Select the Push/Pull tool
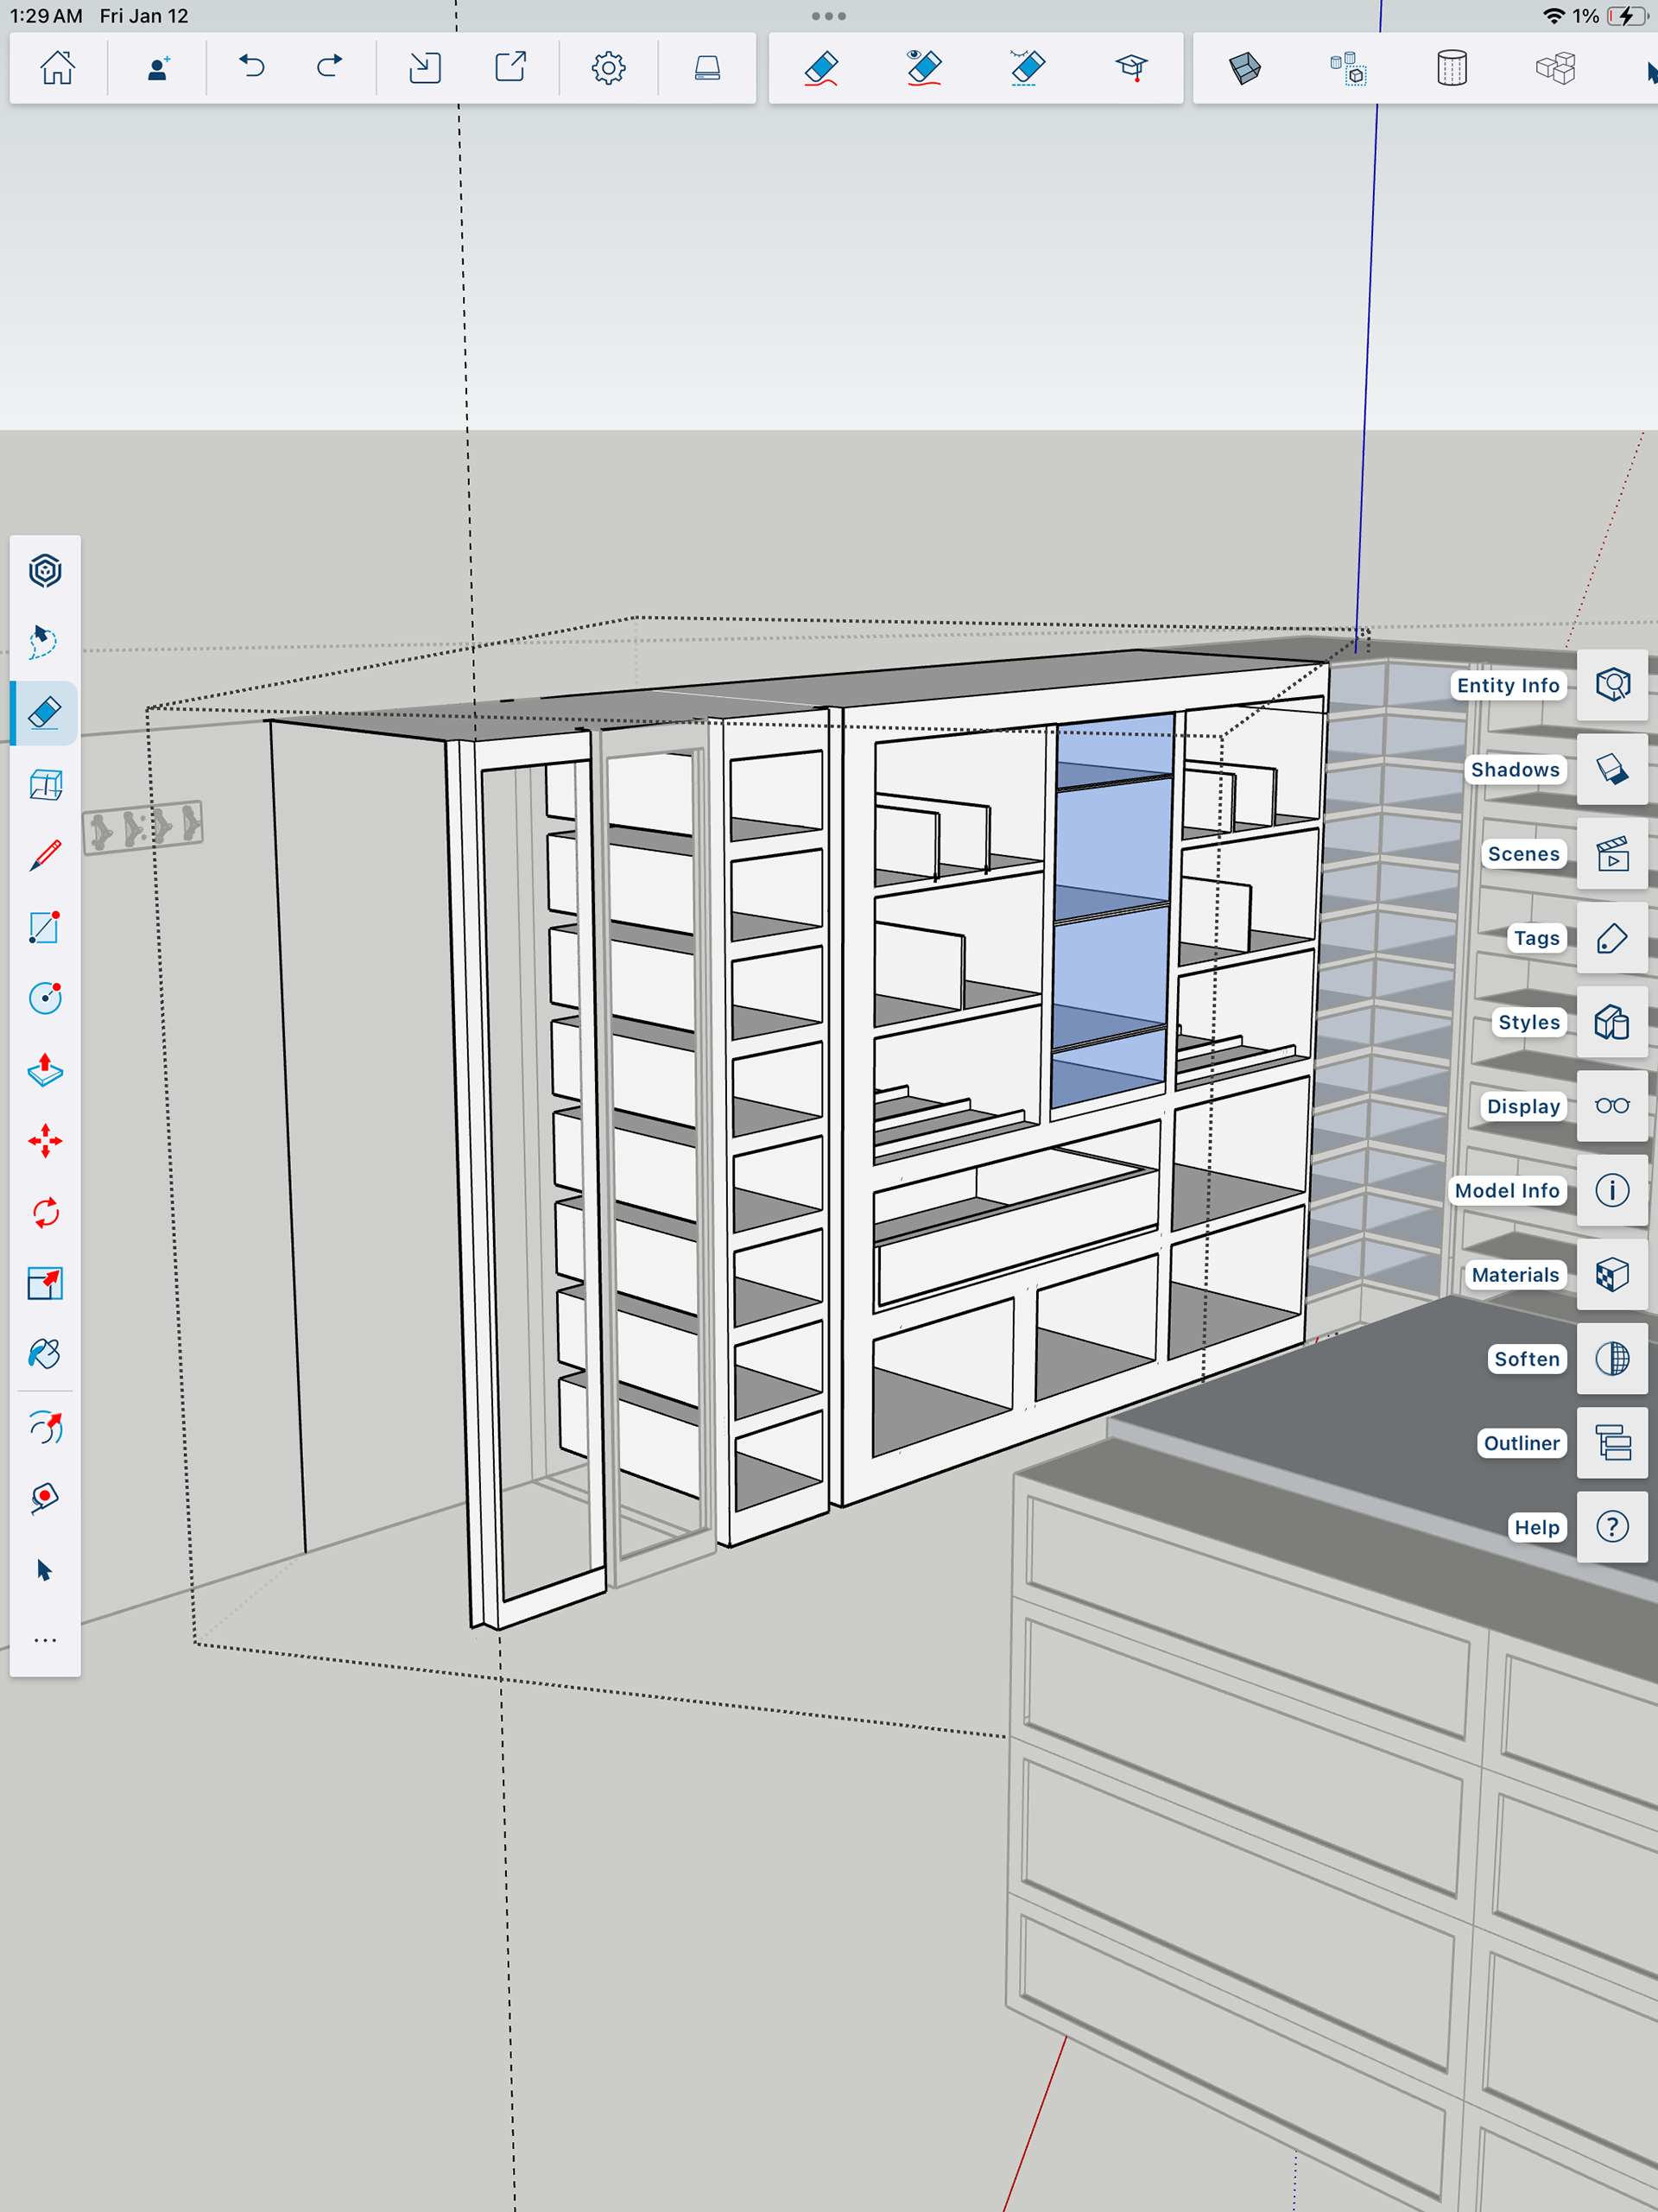The height and width of the screenshot is (2212, 1658). [45, 1070]
